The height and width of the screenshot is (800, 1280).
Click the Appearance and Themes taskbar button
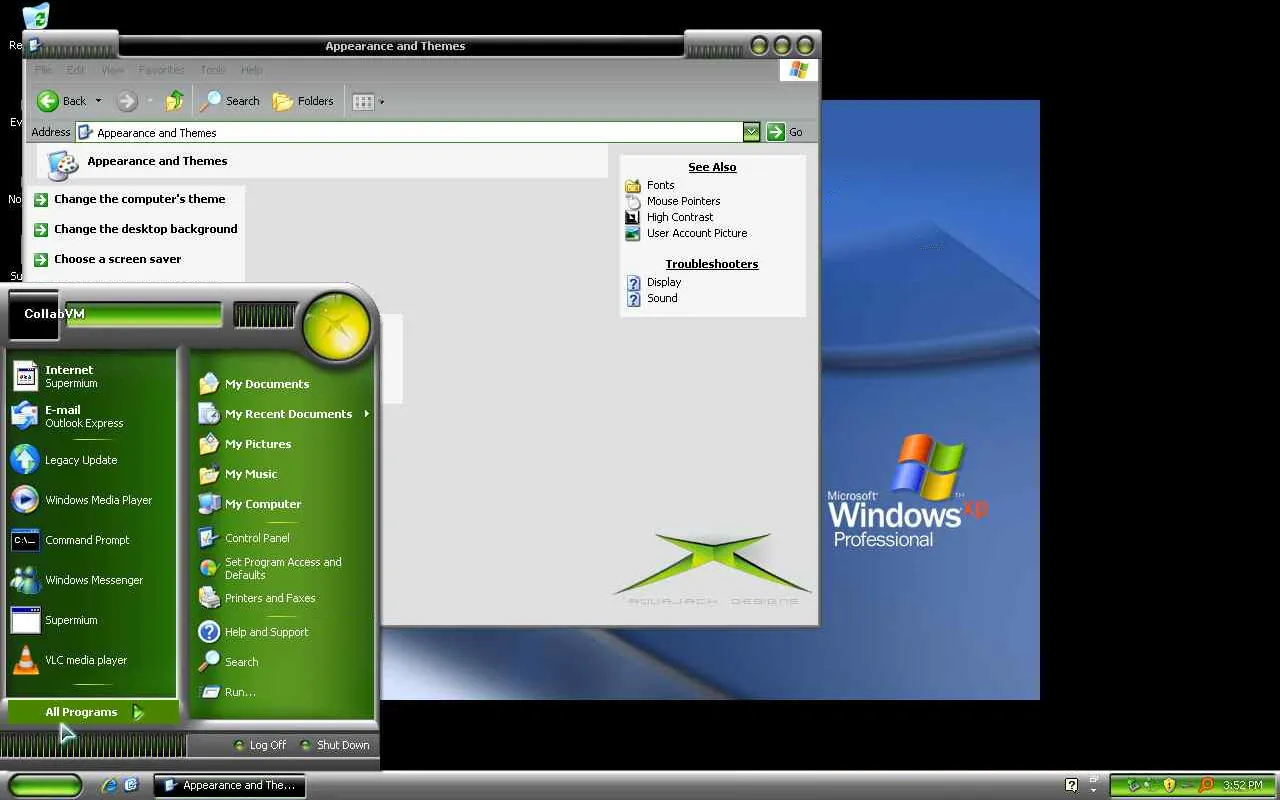[229, 785]
